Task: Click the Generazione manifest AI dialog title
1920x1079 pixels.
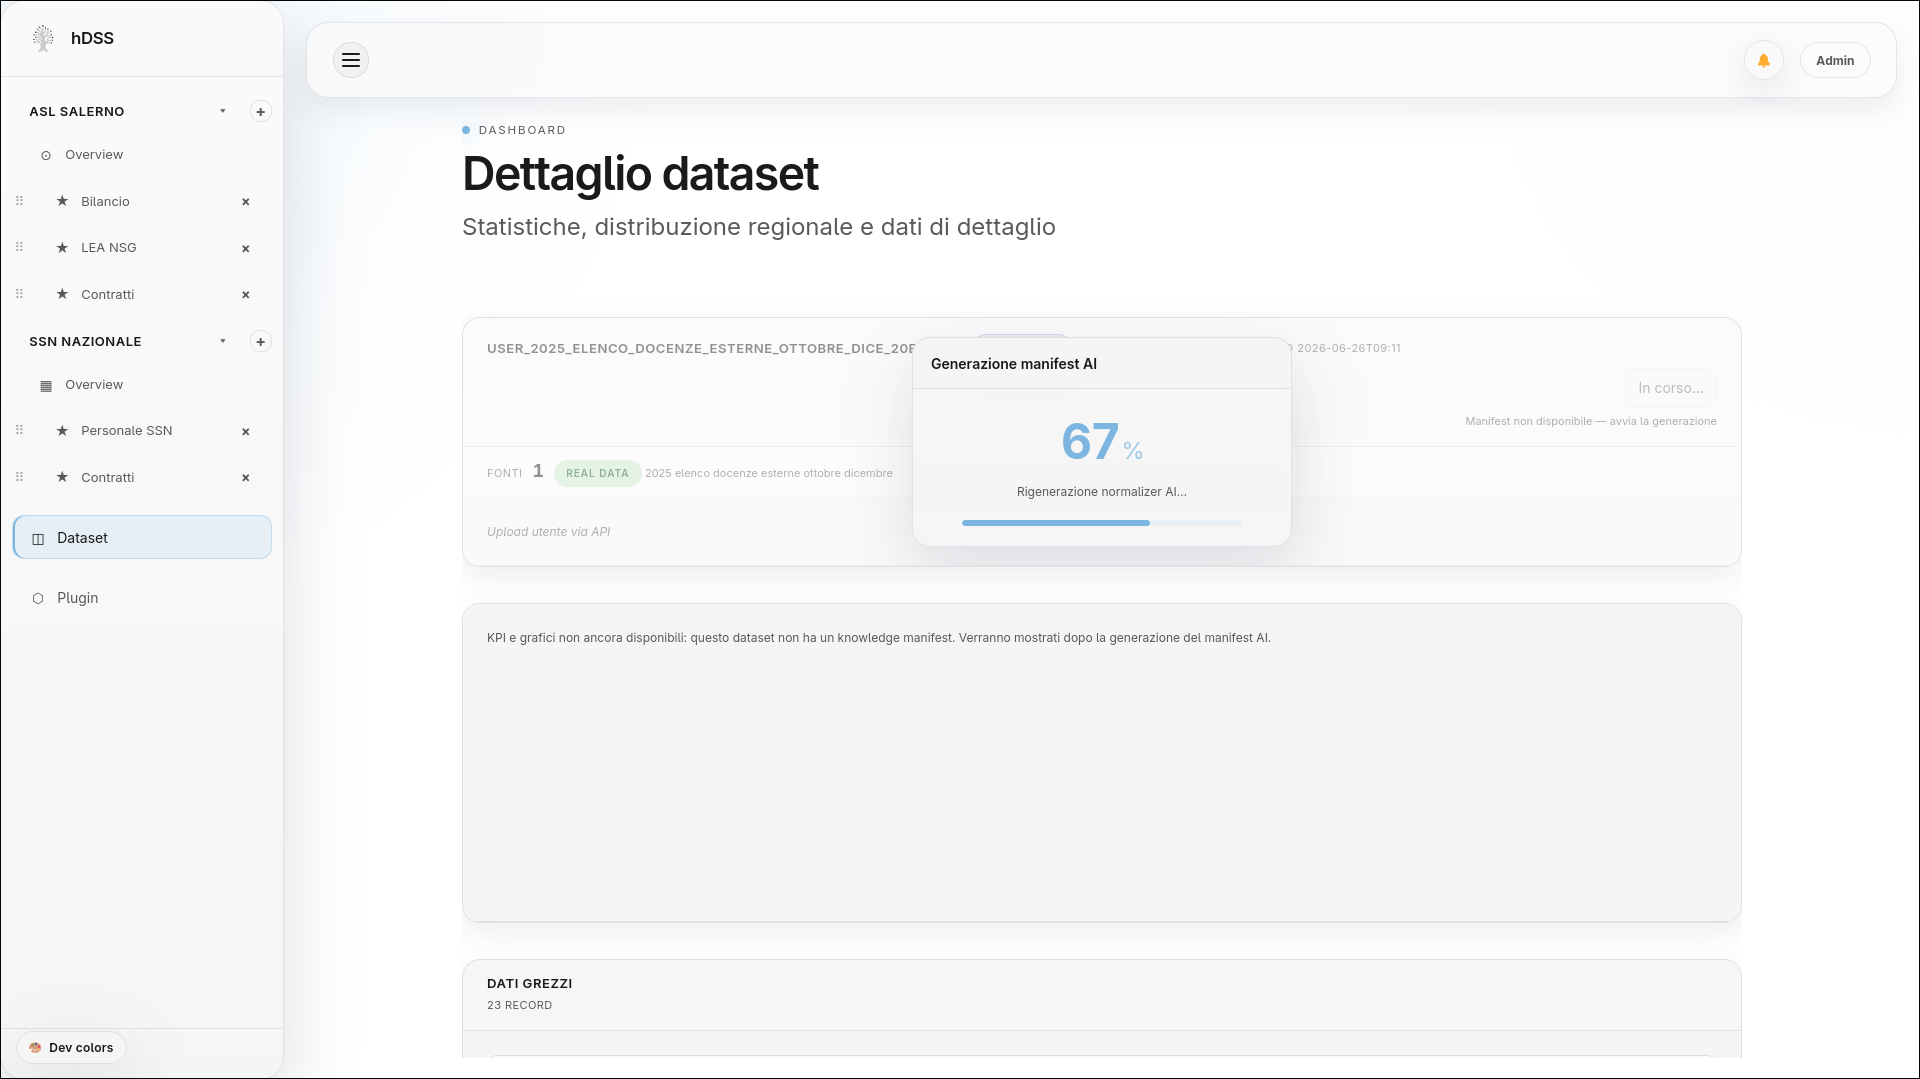Action: click(1013, 364)
